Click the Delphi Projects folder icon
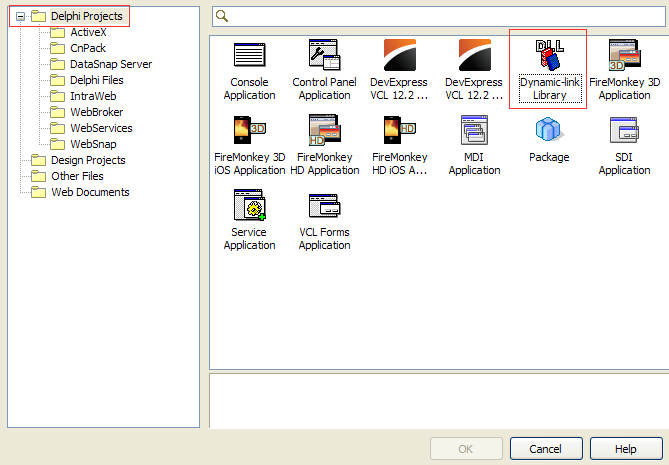 tap(38, 17)
